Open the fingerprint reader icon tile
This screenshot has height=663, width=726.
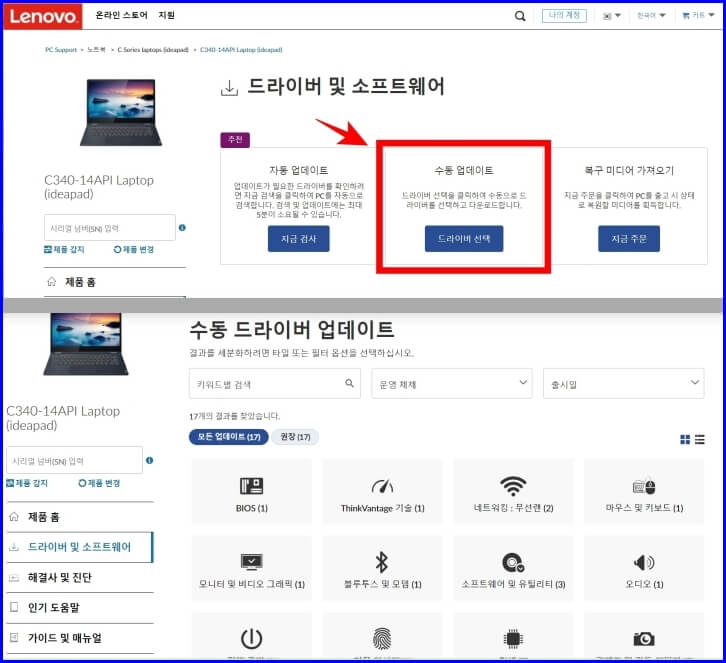[382, 637]
